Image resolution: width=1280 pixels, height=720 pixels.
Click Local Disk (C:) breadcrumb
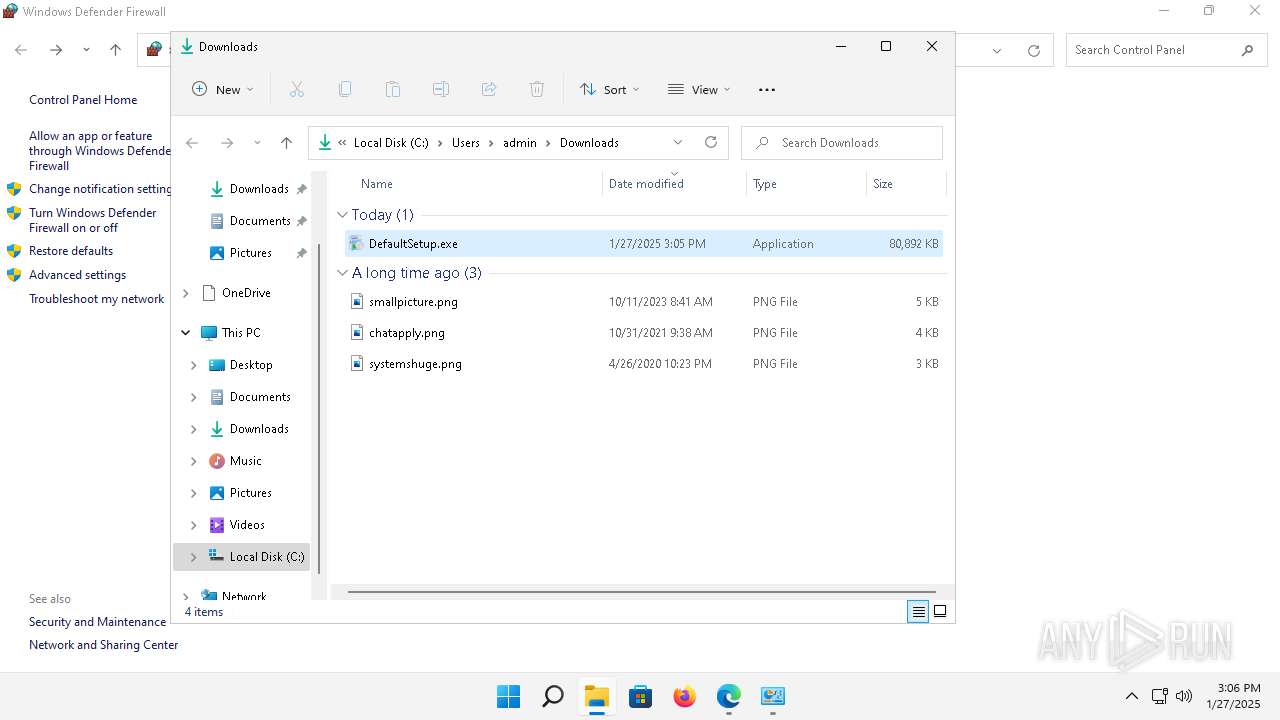pyautogui.click(x=391, y=143)
